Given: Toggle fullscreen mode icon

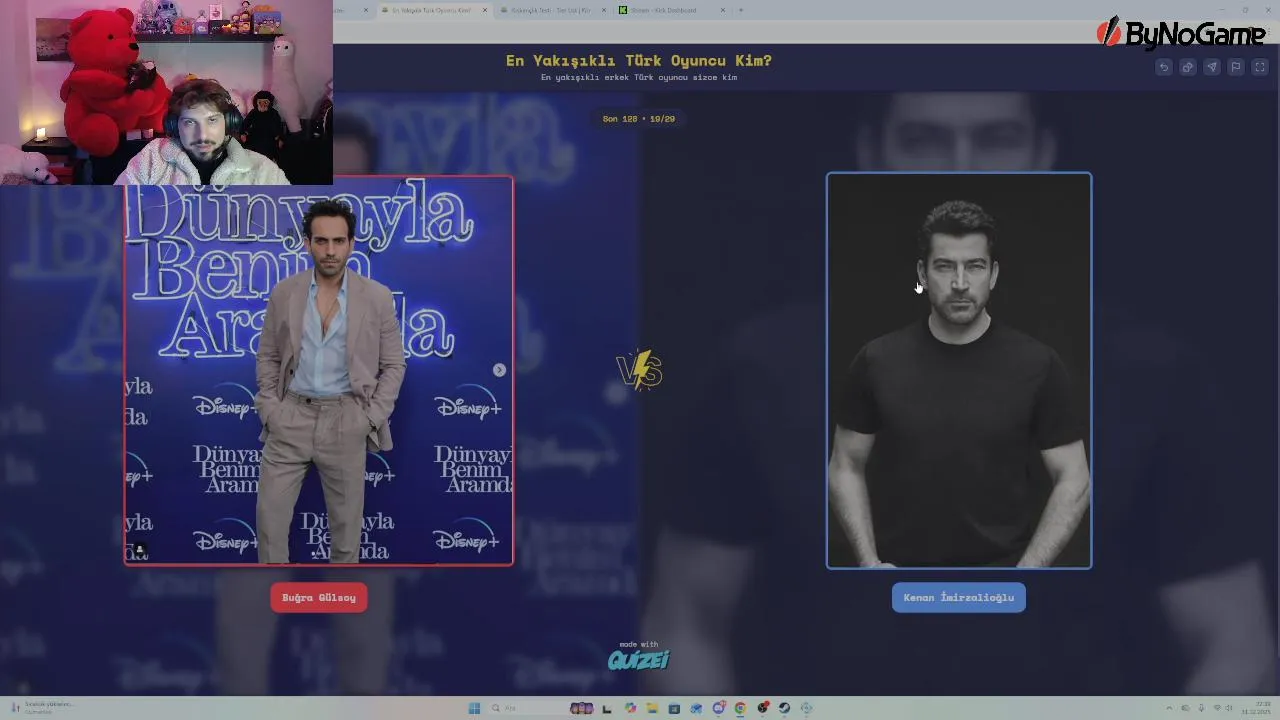Looking at the screenshot, I should pyautogui.click(x=1260, y=67).
